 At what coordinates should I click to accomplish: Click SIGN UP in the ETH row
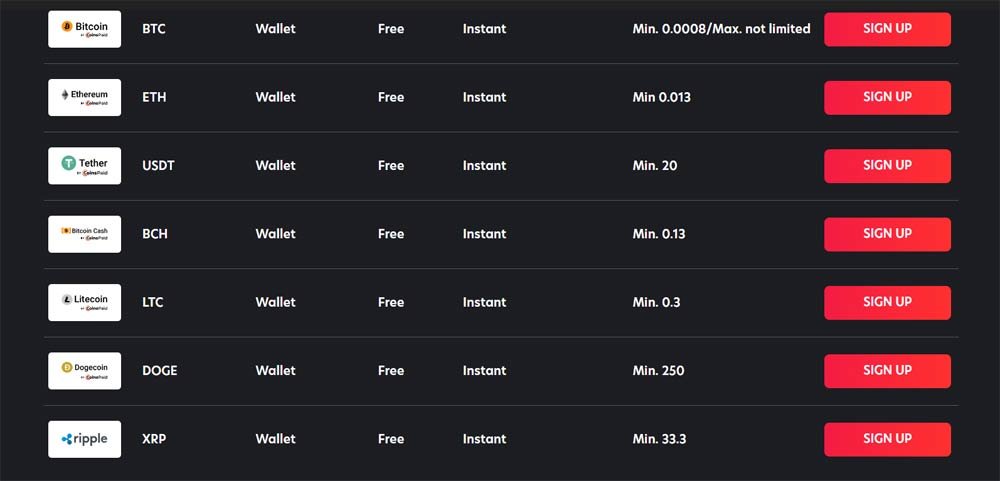[887, 98]
